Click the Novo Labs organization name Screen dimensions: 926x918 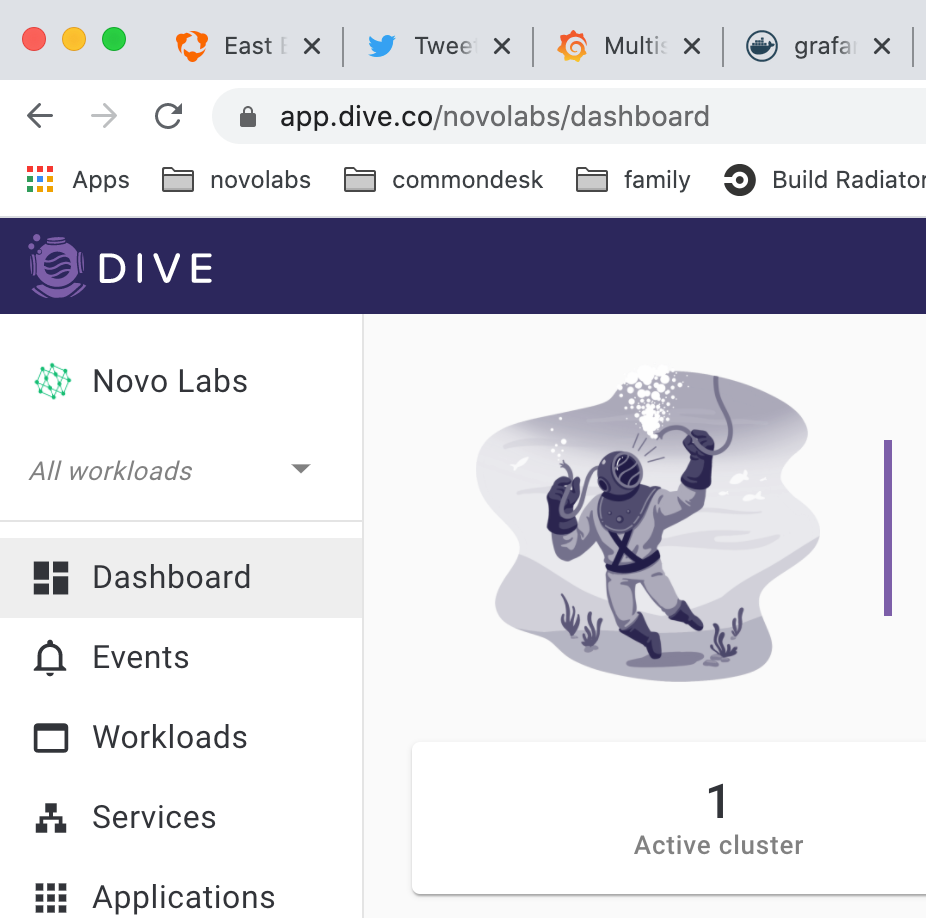pyautogui.click(x=170, y=381)
